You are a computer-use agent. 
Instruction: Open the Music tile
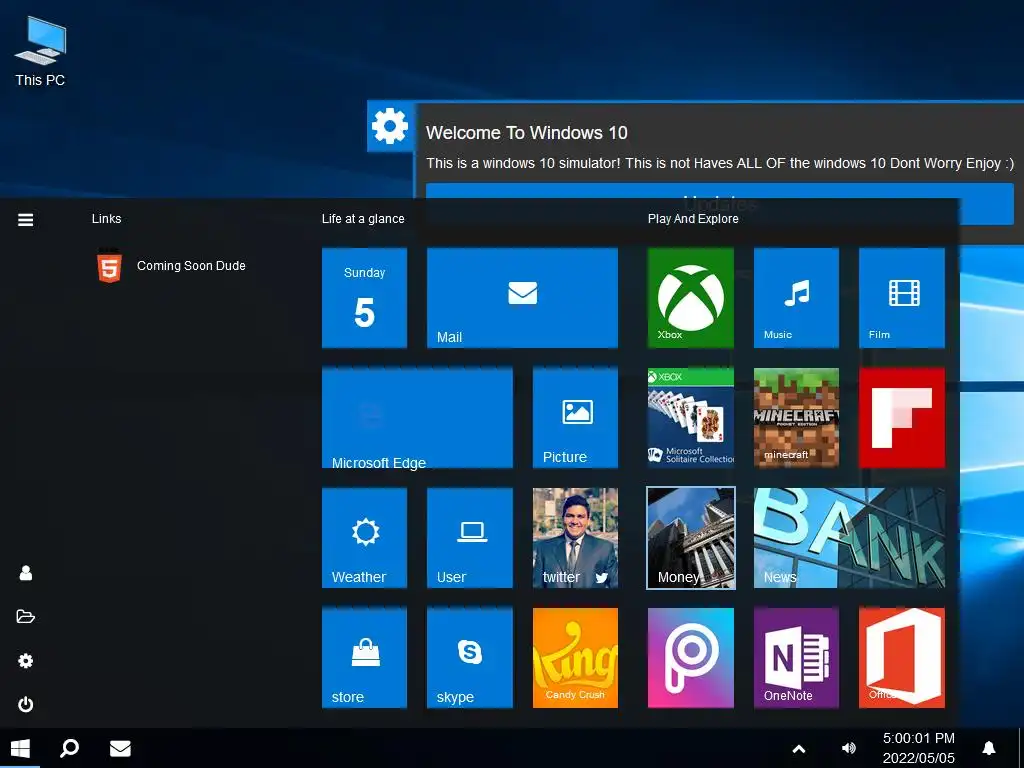pos(796,298)
